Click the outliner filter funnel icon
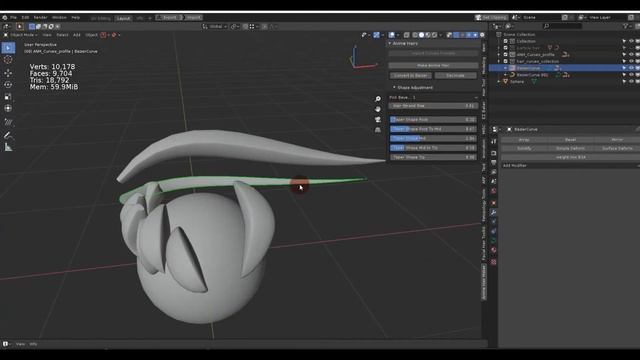This screenshot has height=360, width=640. (x=625, y=26)
